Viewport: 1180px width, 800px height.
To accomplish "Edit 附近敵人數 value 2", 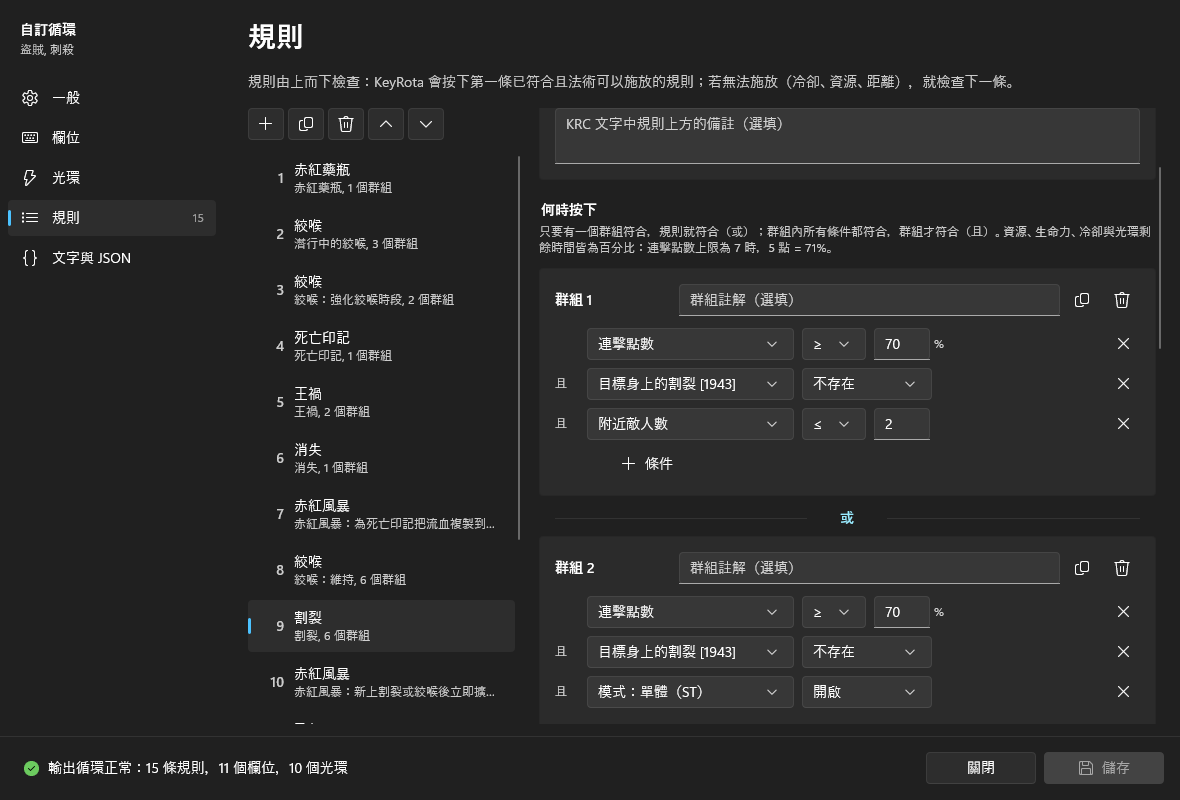I will coord(902,424).
